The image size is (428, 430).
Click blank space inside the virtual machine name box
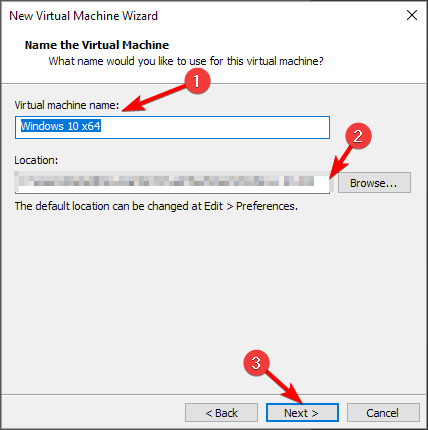[213, 127]
